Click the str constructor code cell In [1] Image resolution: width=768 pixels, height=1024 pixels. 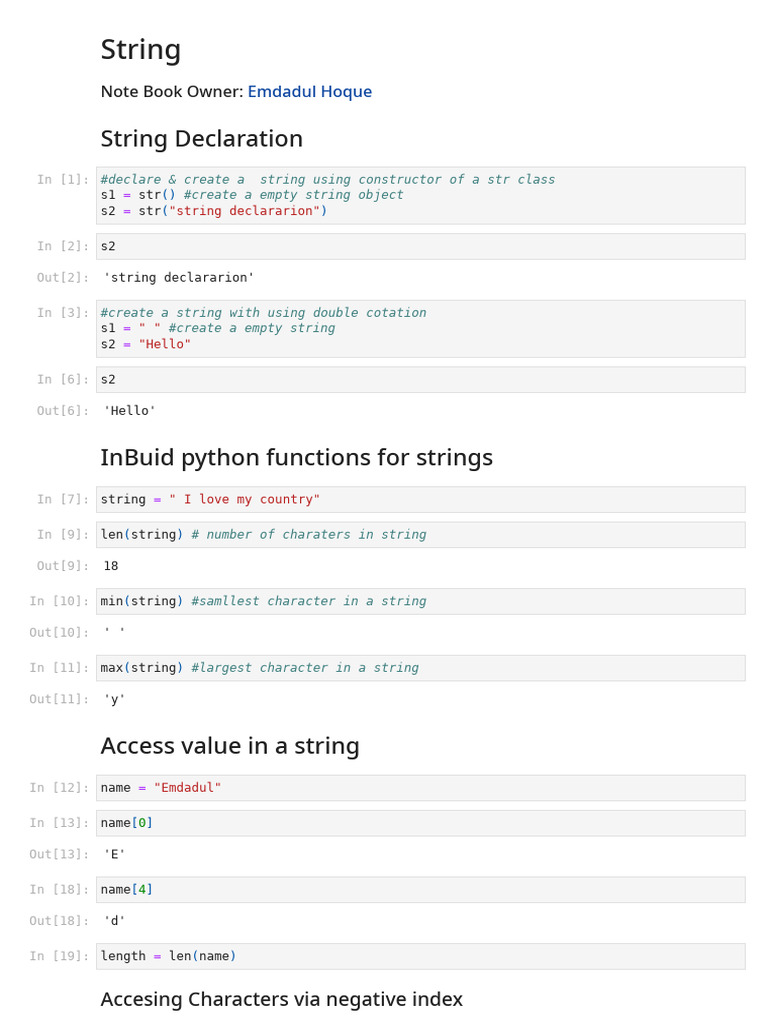pyautogui.click(x=420, y=195)
